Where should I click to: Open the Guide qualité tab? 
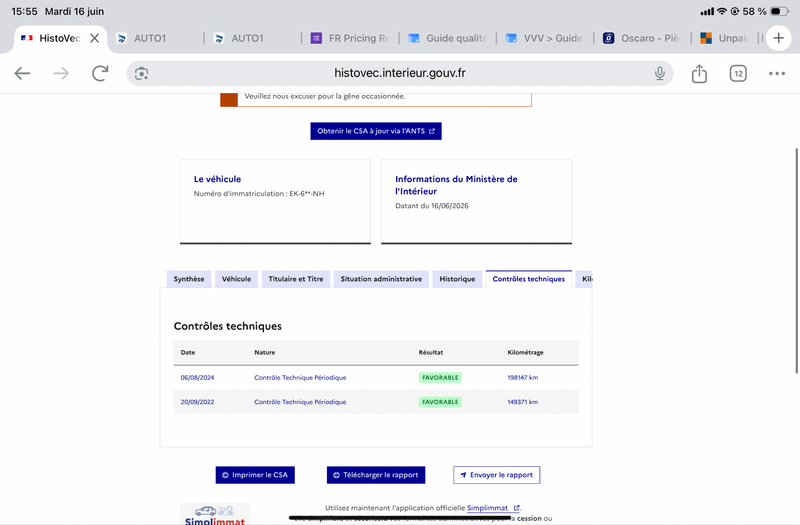(x=448, y=38)
